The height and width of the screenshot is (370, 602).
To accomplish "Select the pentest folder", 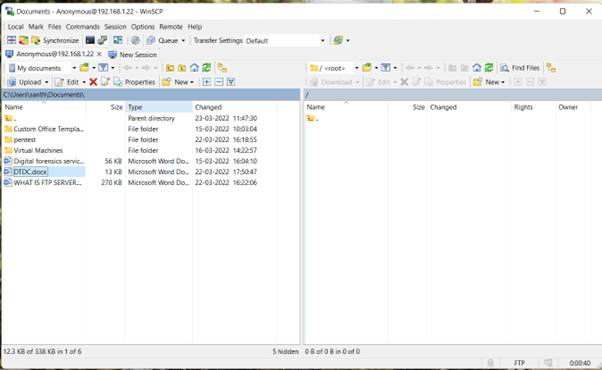I will (x=25, y=140).
